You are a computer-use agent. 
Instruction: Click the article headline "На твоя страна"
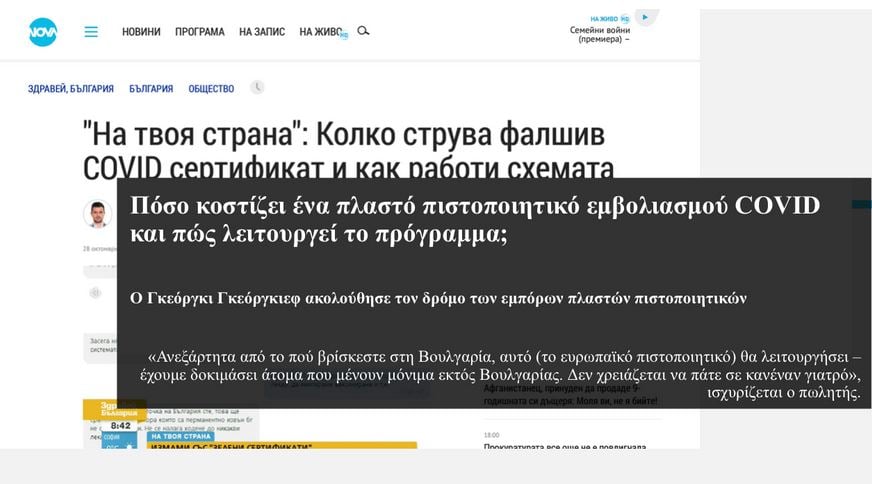click(x=348, y=150)
